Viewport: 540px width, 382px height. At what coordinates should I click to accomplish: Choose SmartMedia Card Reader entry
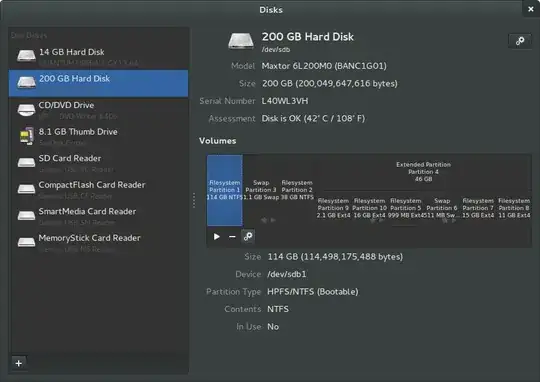coord(98,216)
